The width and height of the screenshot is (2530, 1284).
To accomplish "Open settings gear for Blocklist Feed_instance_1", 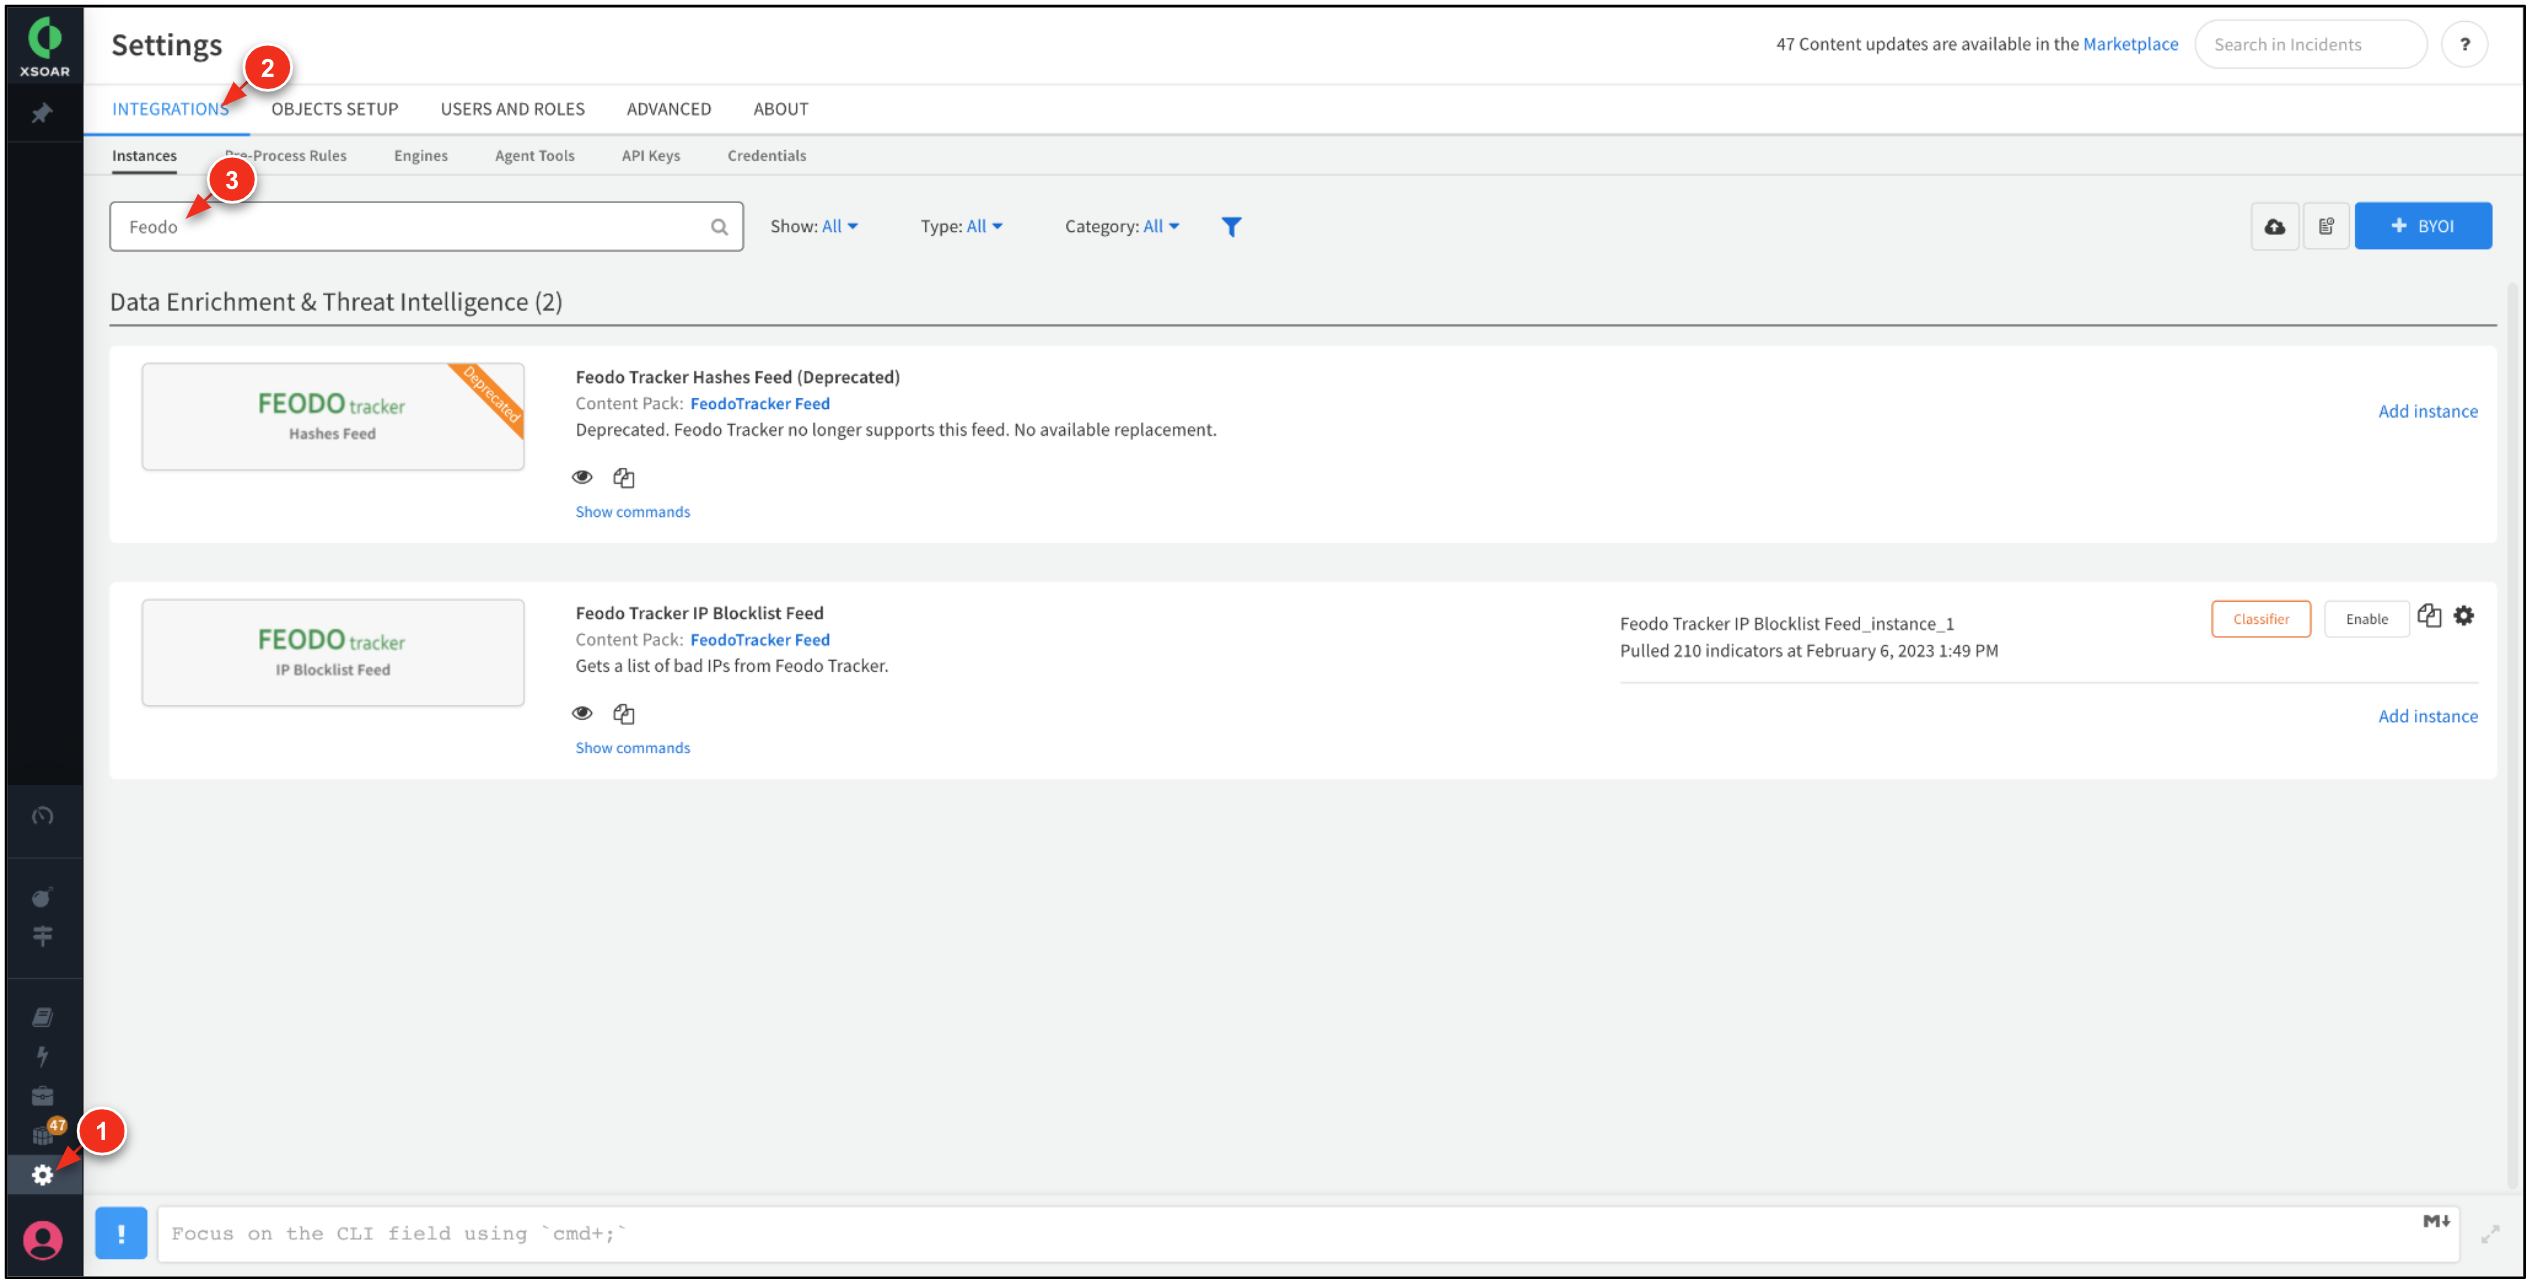I will 2463,615.
